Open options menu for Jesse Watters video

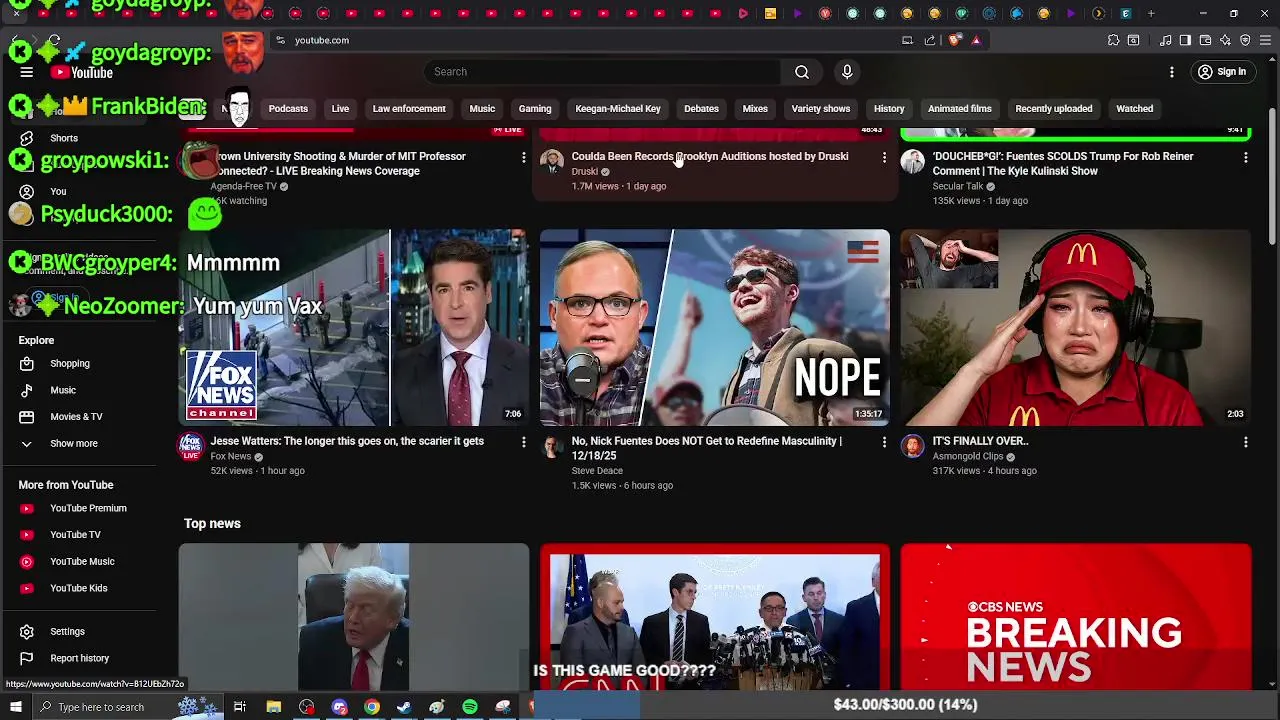523,442
